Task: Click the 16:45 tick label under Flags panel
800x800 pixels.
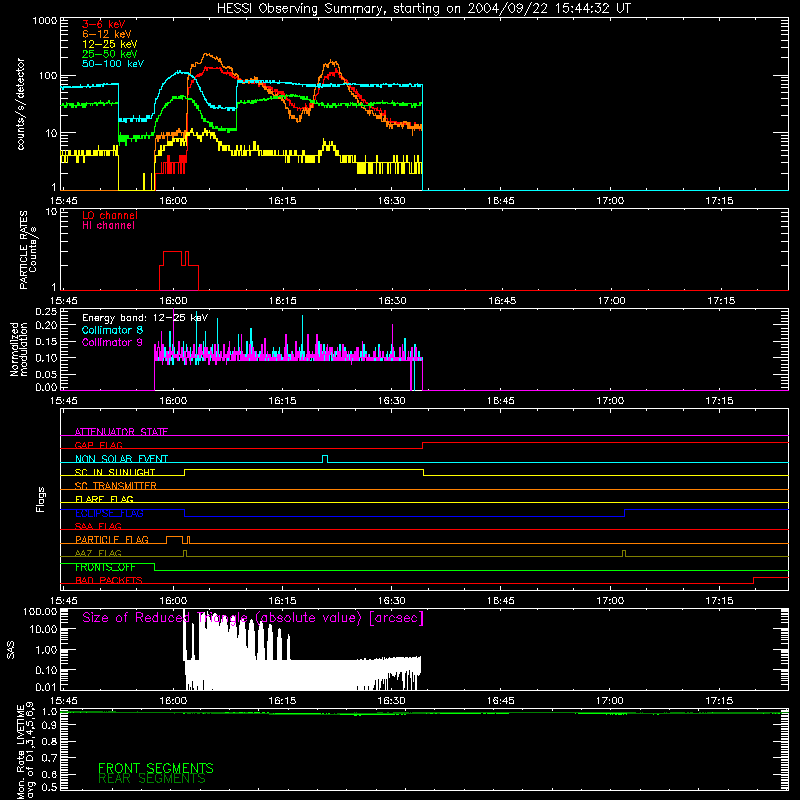Action: 501,601
